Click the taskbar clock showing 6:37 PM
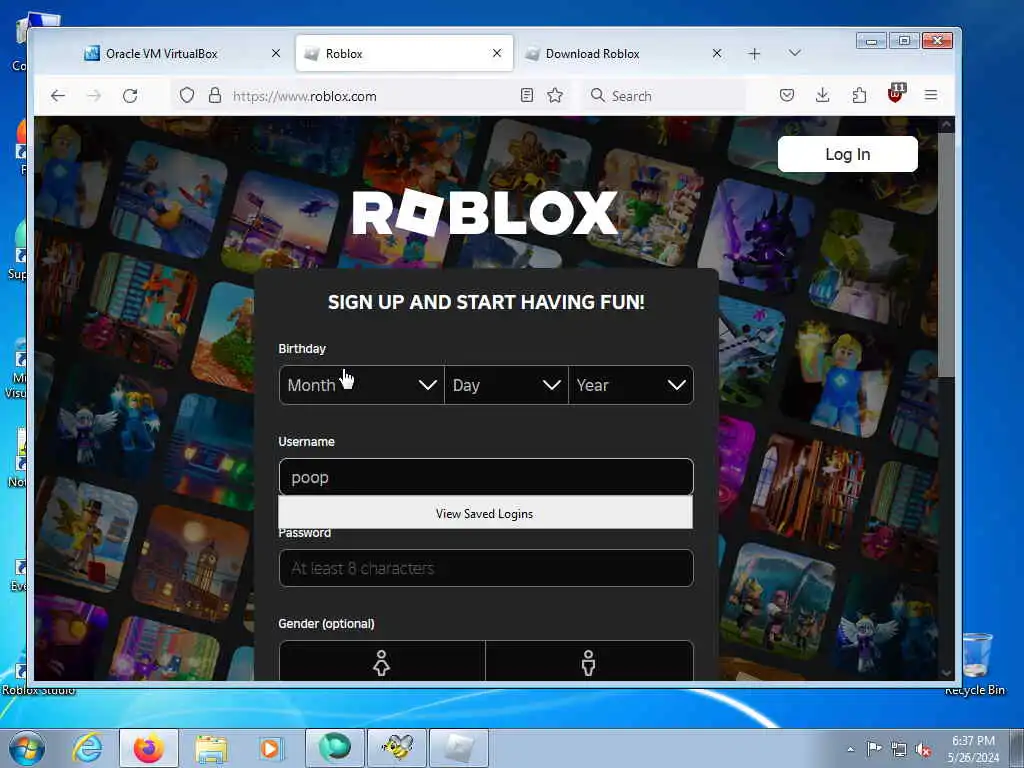 click(x=973, y=749)
